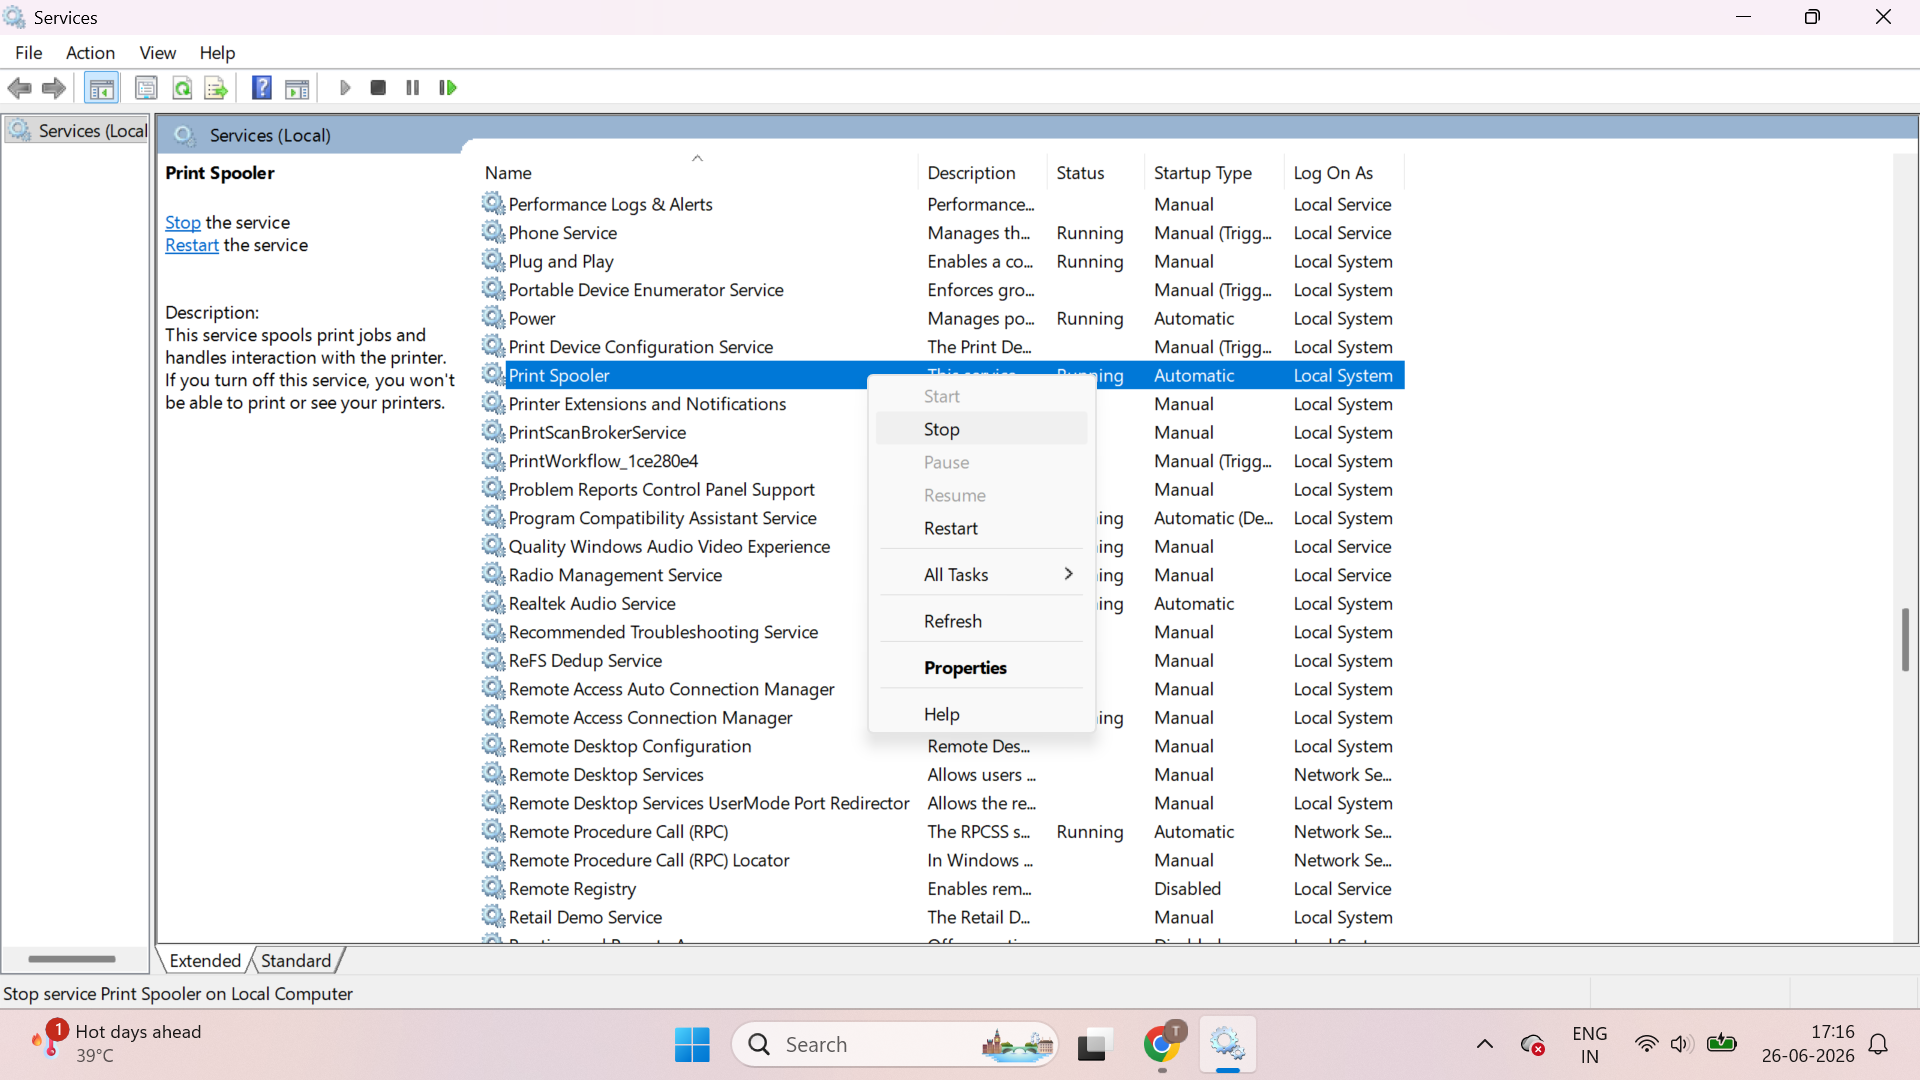Screen dimensions: 1920x1080
Task: Click the gear icon beside Plug and Play
Action: pos(493,261)
